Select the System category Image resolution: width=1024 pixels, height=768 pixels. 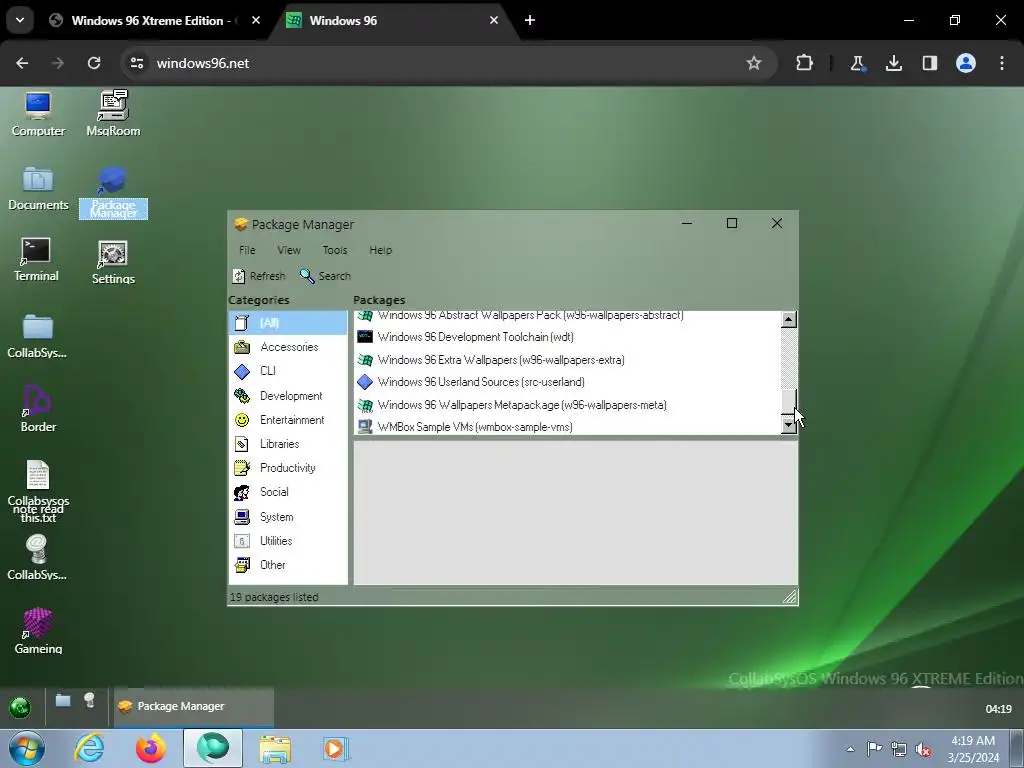[287, 517]
